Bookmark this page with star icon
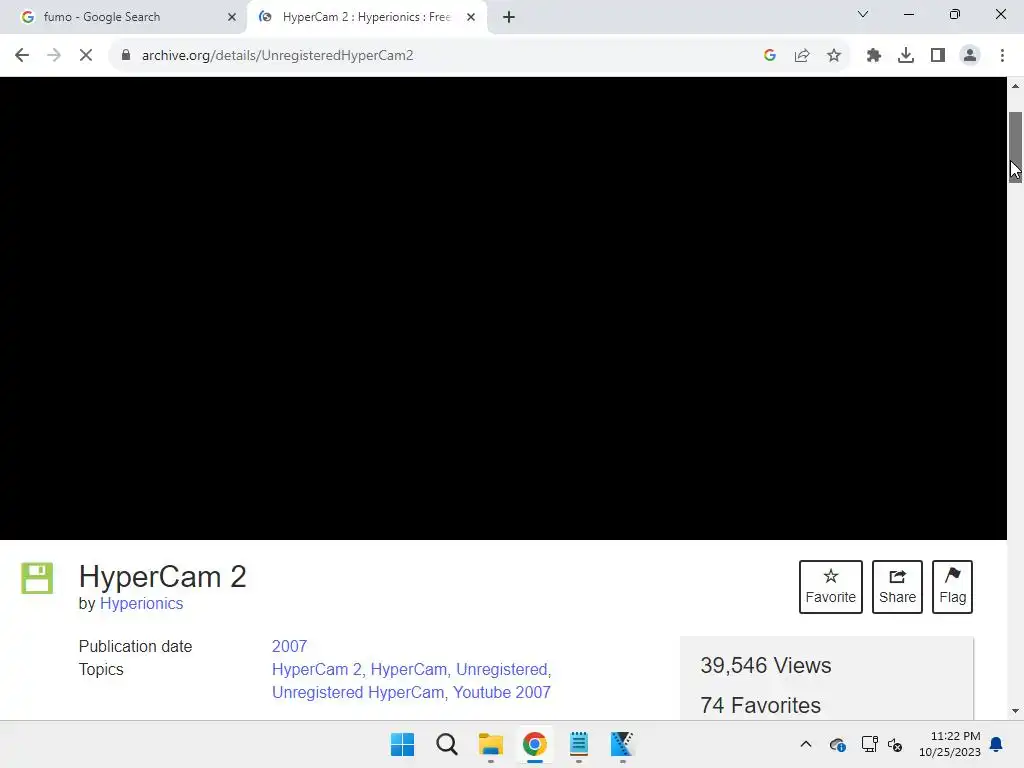 pyautogui.click(x=834, y=56)
